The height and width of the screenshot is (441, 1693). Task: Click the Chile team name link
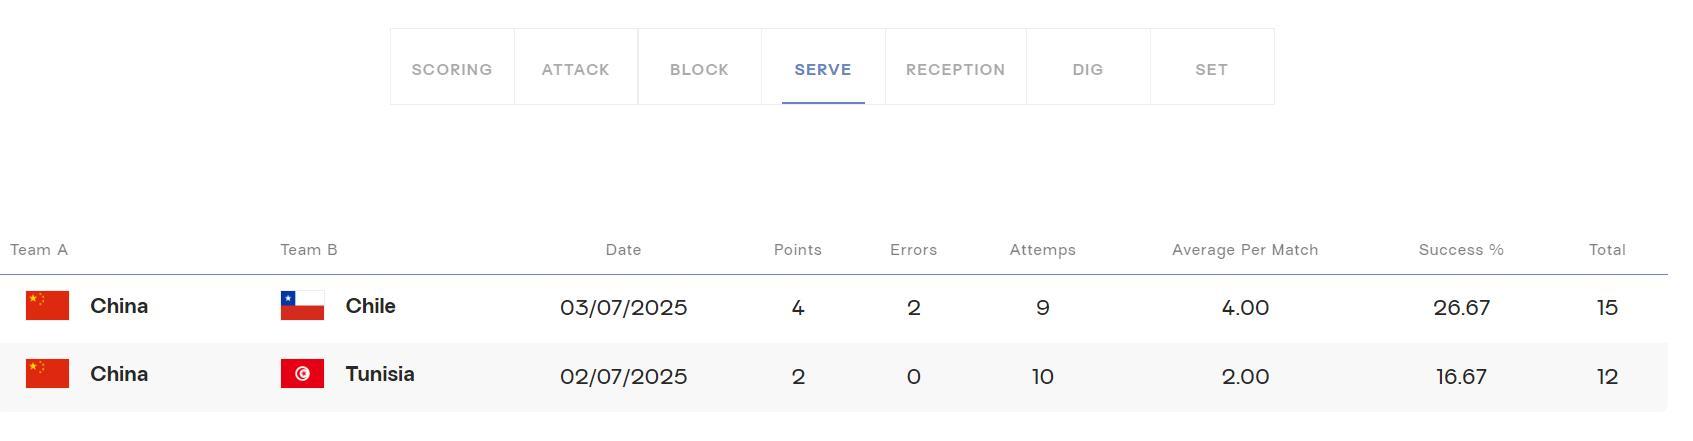click(x=370, y=306)
